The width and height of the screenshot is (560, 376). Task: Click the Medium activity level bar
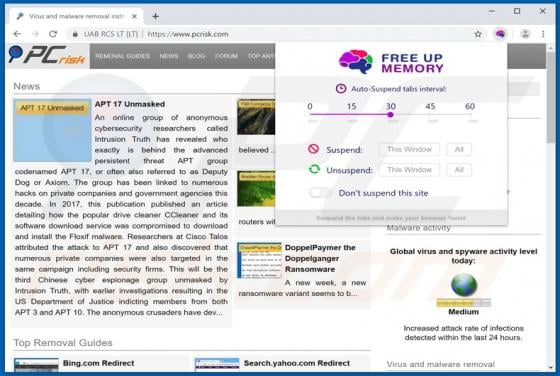point(464,303)
